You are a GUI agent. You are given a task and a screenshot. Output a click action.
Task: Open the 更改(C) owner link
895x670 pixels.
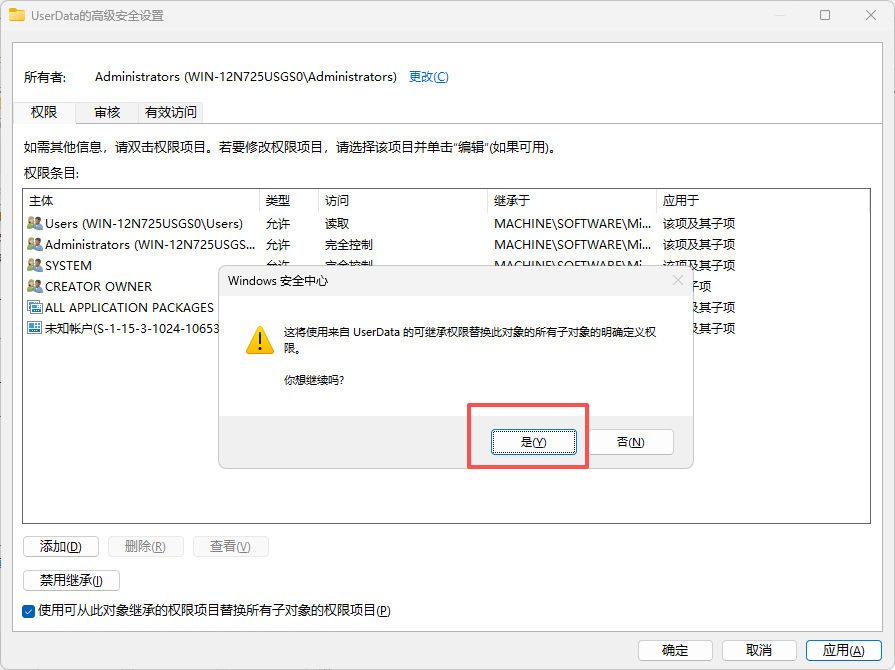tap(428, 76)
